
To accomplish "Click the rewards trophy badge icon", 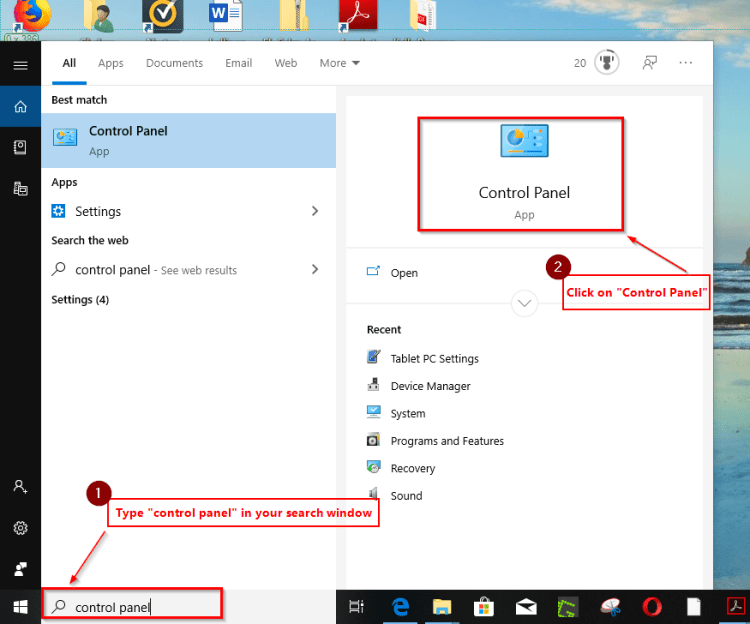I will pos(606,63).
